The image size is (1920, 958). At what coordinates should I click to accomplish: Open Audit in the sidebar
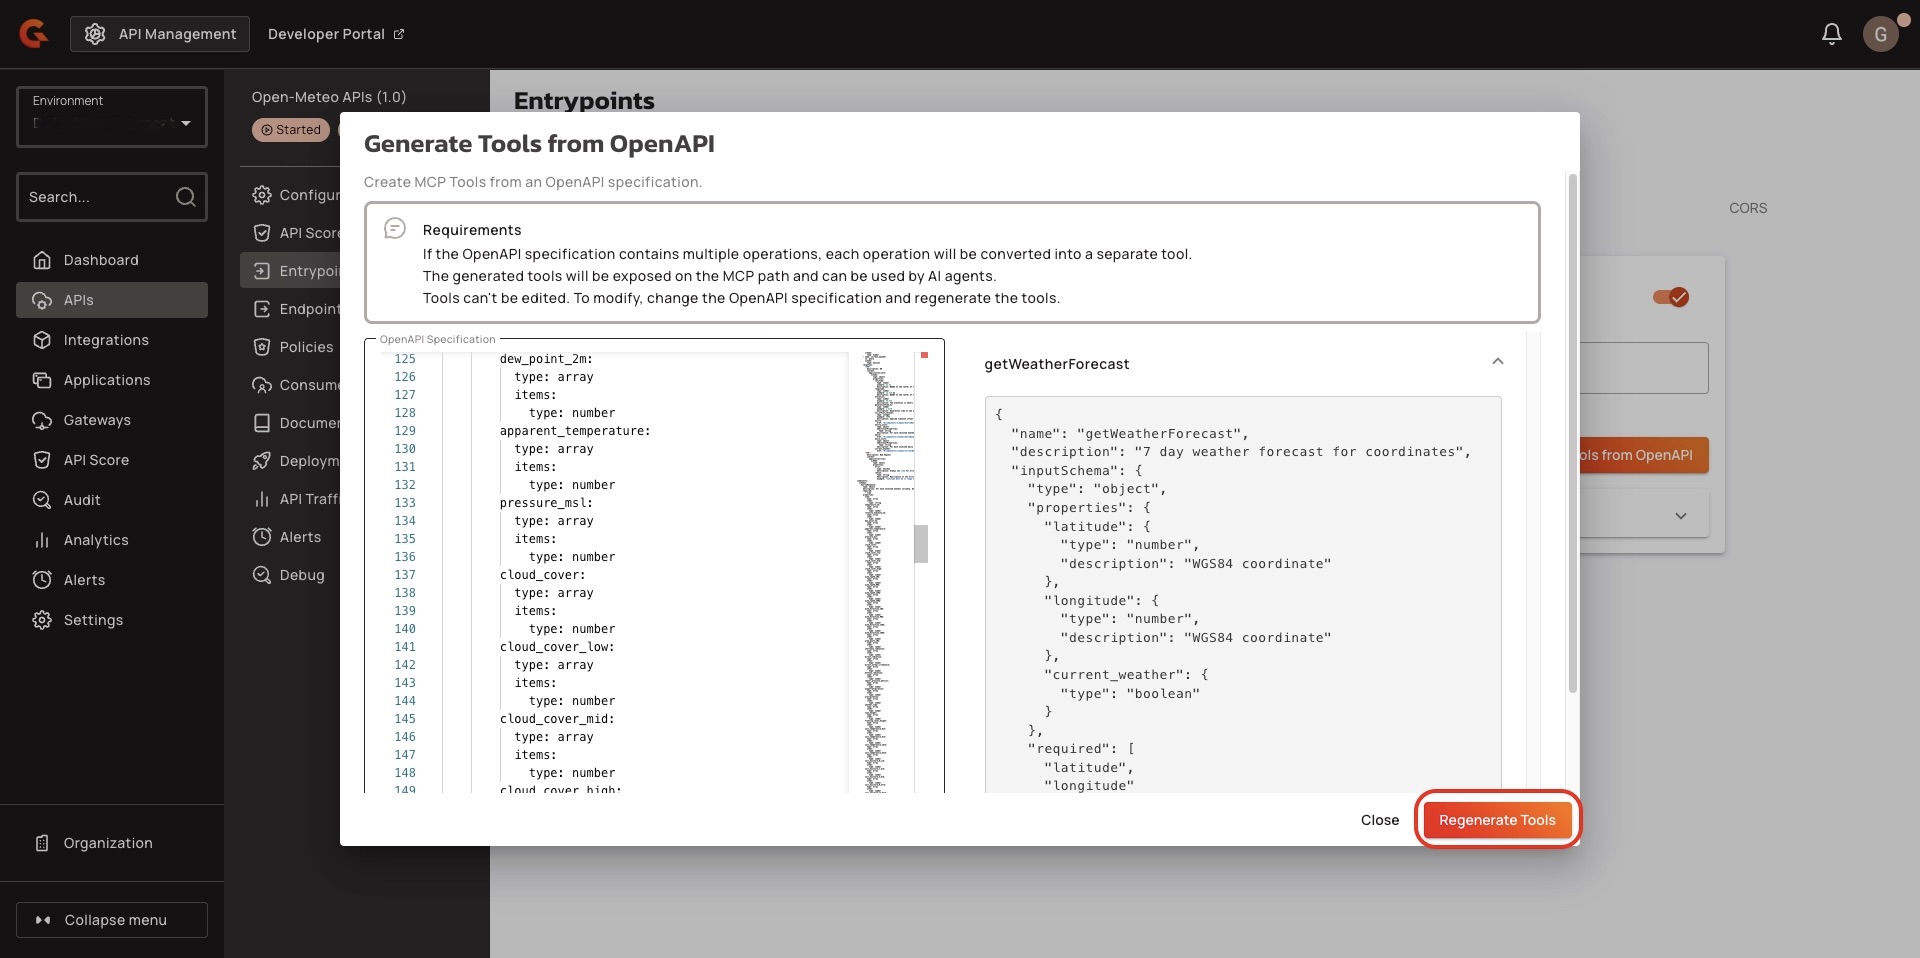[82, 500]
